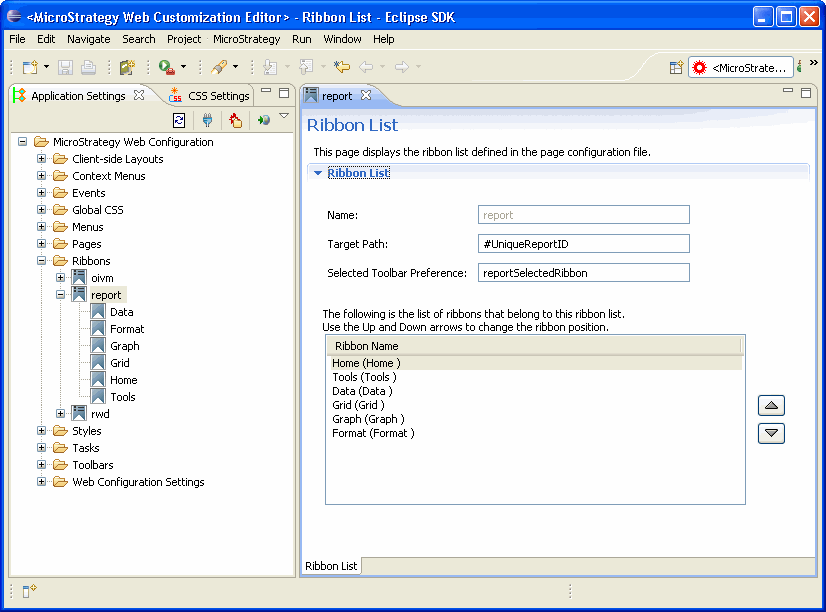The height and width of the screenshot is (612, 826).
Task: Expand the rwd ribbon list node
Action: pos(61,413)
